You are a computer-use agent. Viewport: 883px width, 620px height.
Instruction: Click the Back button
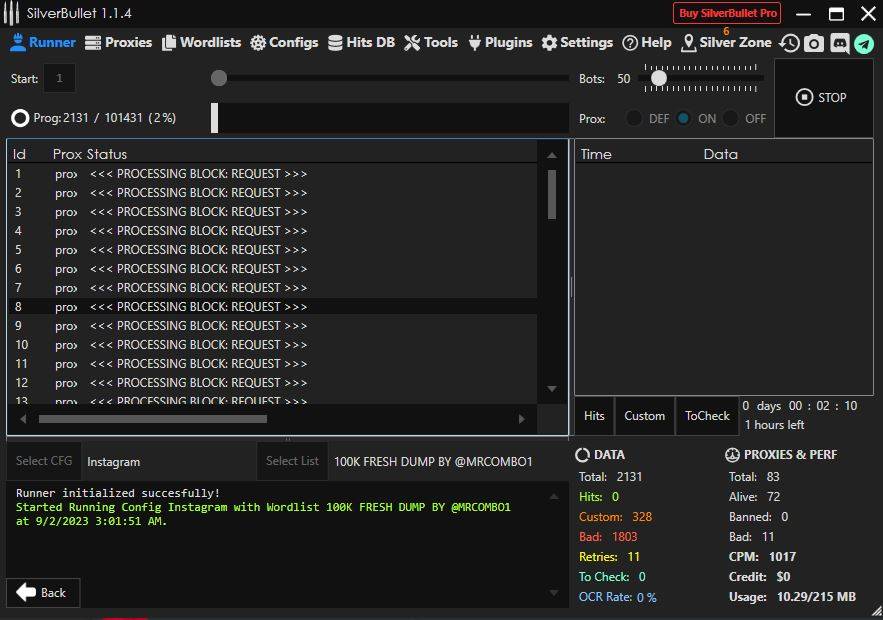[x=42, y=592]
